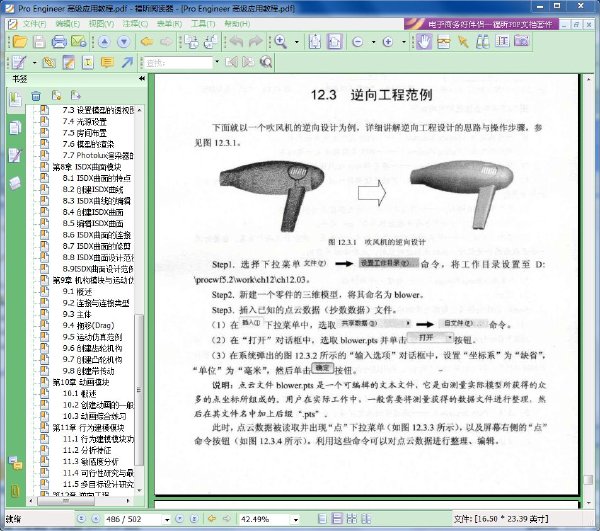The width and height of the screenshot is (600, 531).
Task: Click the Undo arrow icon
Action: pyautogui.click(x=236, y=42)
